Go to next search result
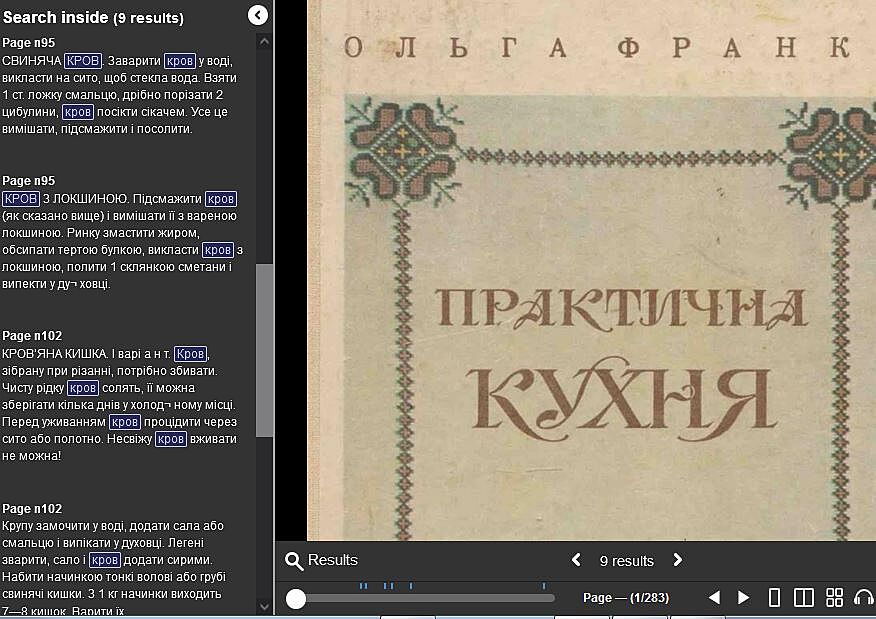This screenshot has height=619, width=876. [x=677, y=560]
